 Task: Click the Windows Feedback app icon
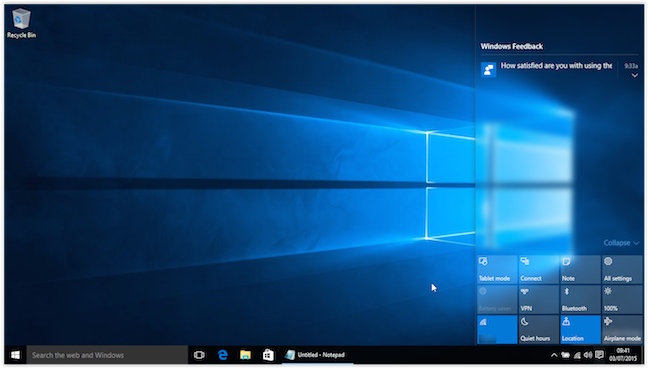[x=488, y=69]
